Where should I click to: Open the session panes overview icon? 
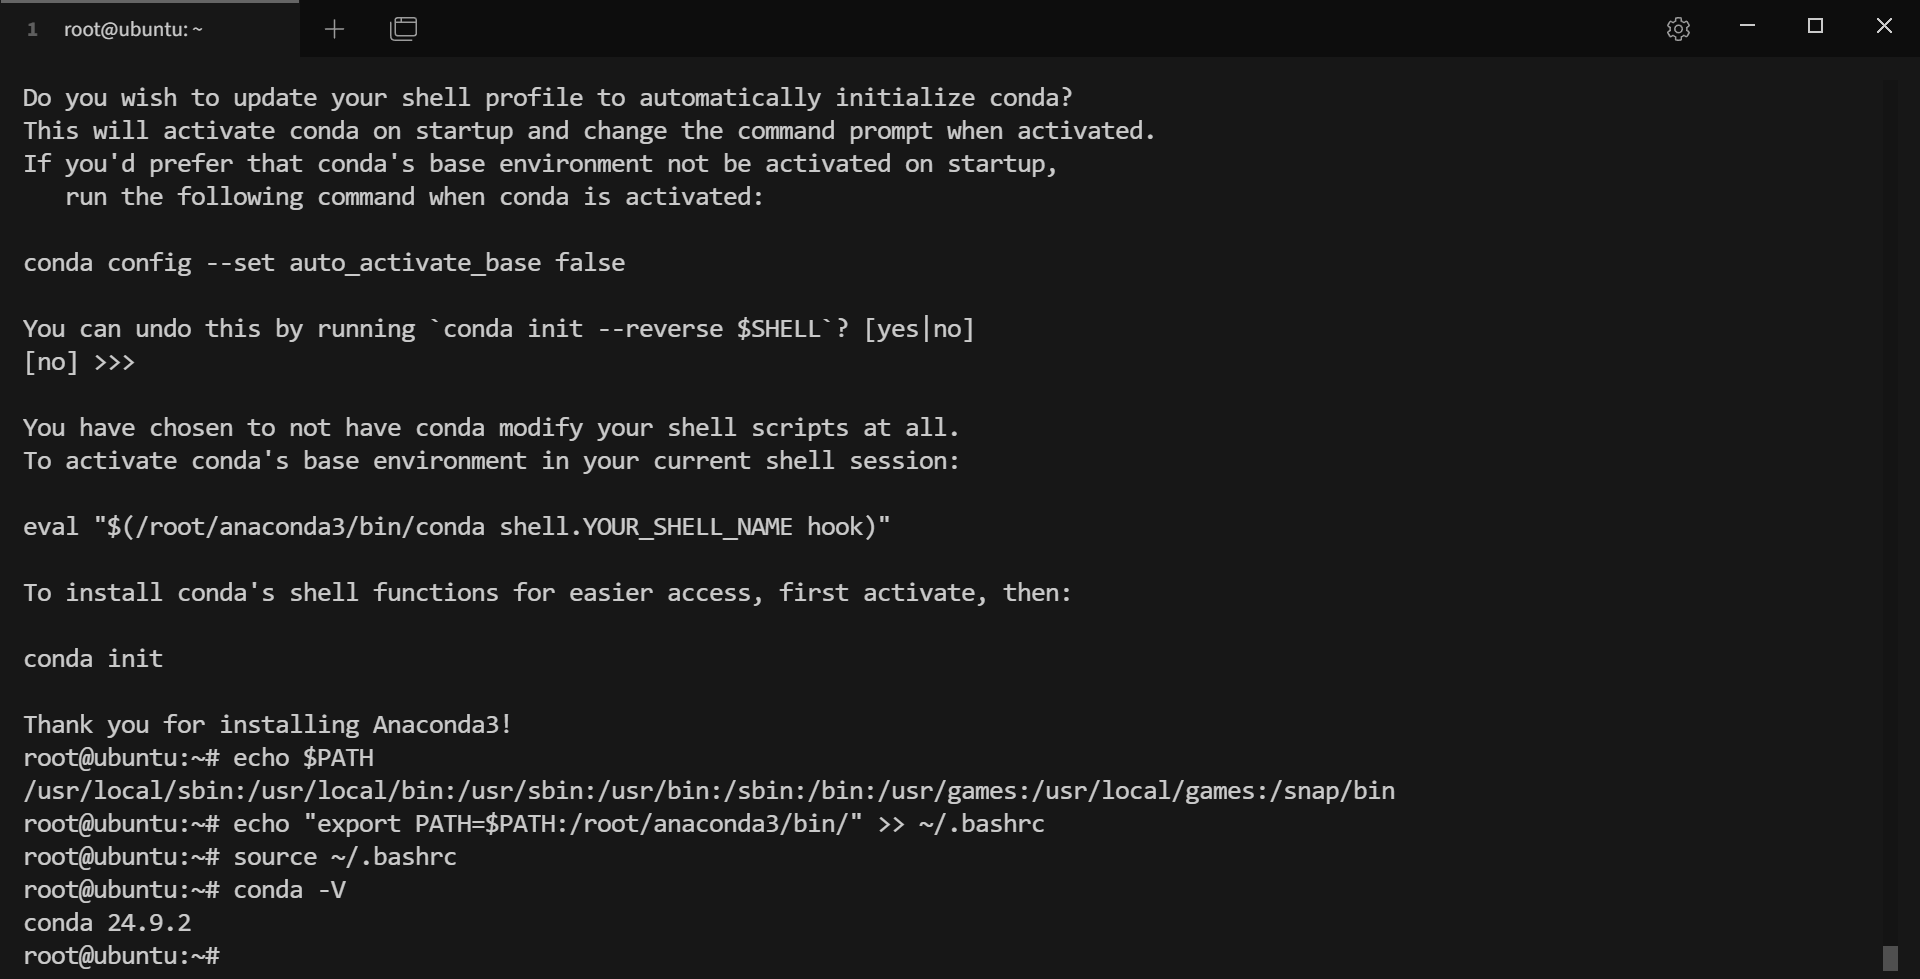pyautogui.click(x=403, y=29)
